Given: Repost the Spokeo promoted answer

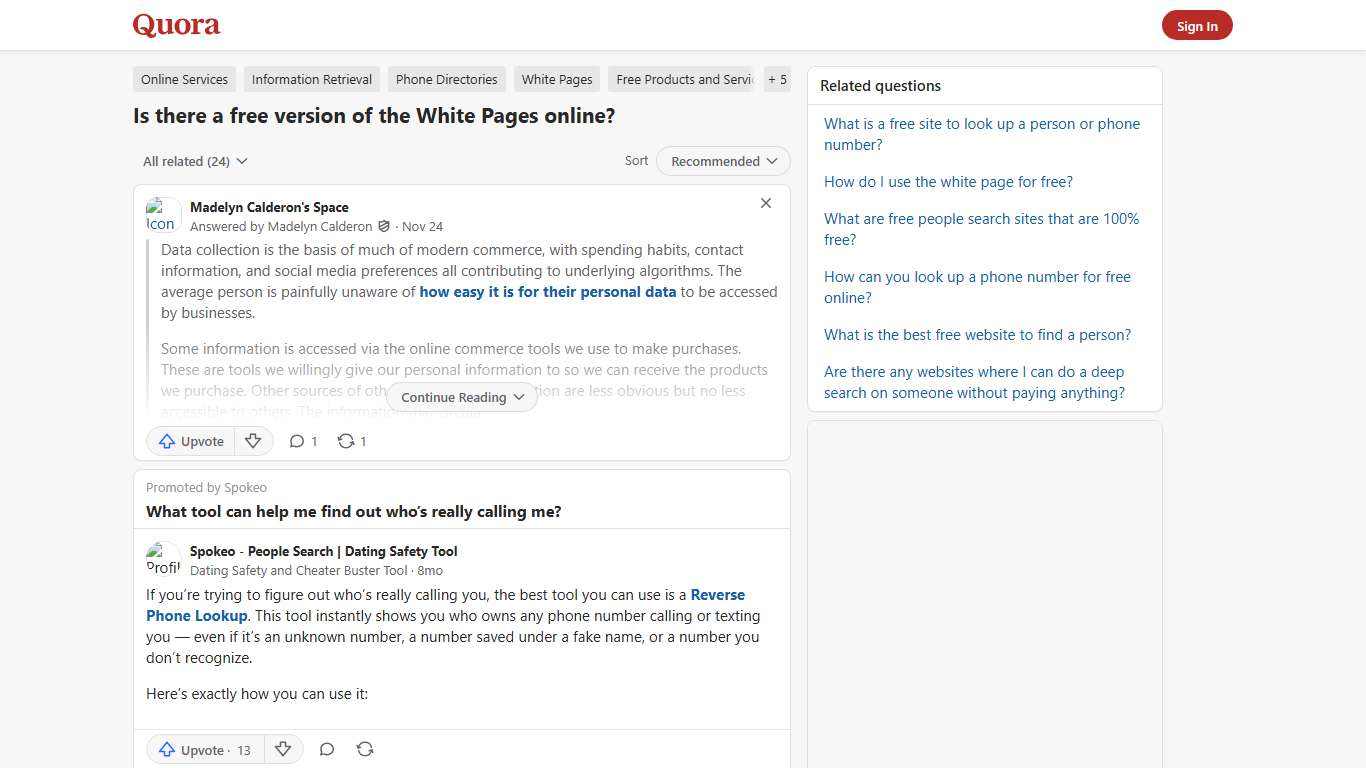Looking at the screenshot, I should (365, 749).
